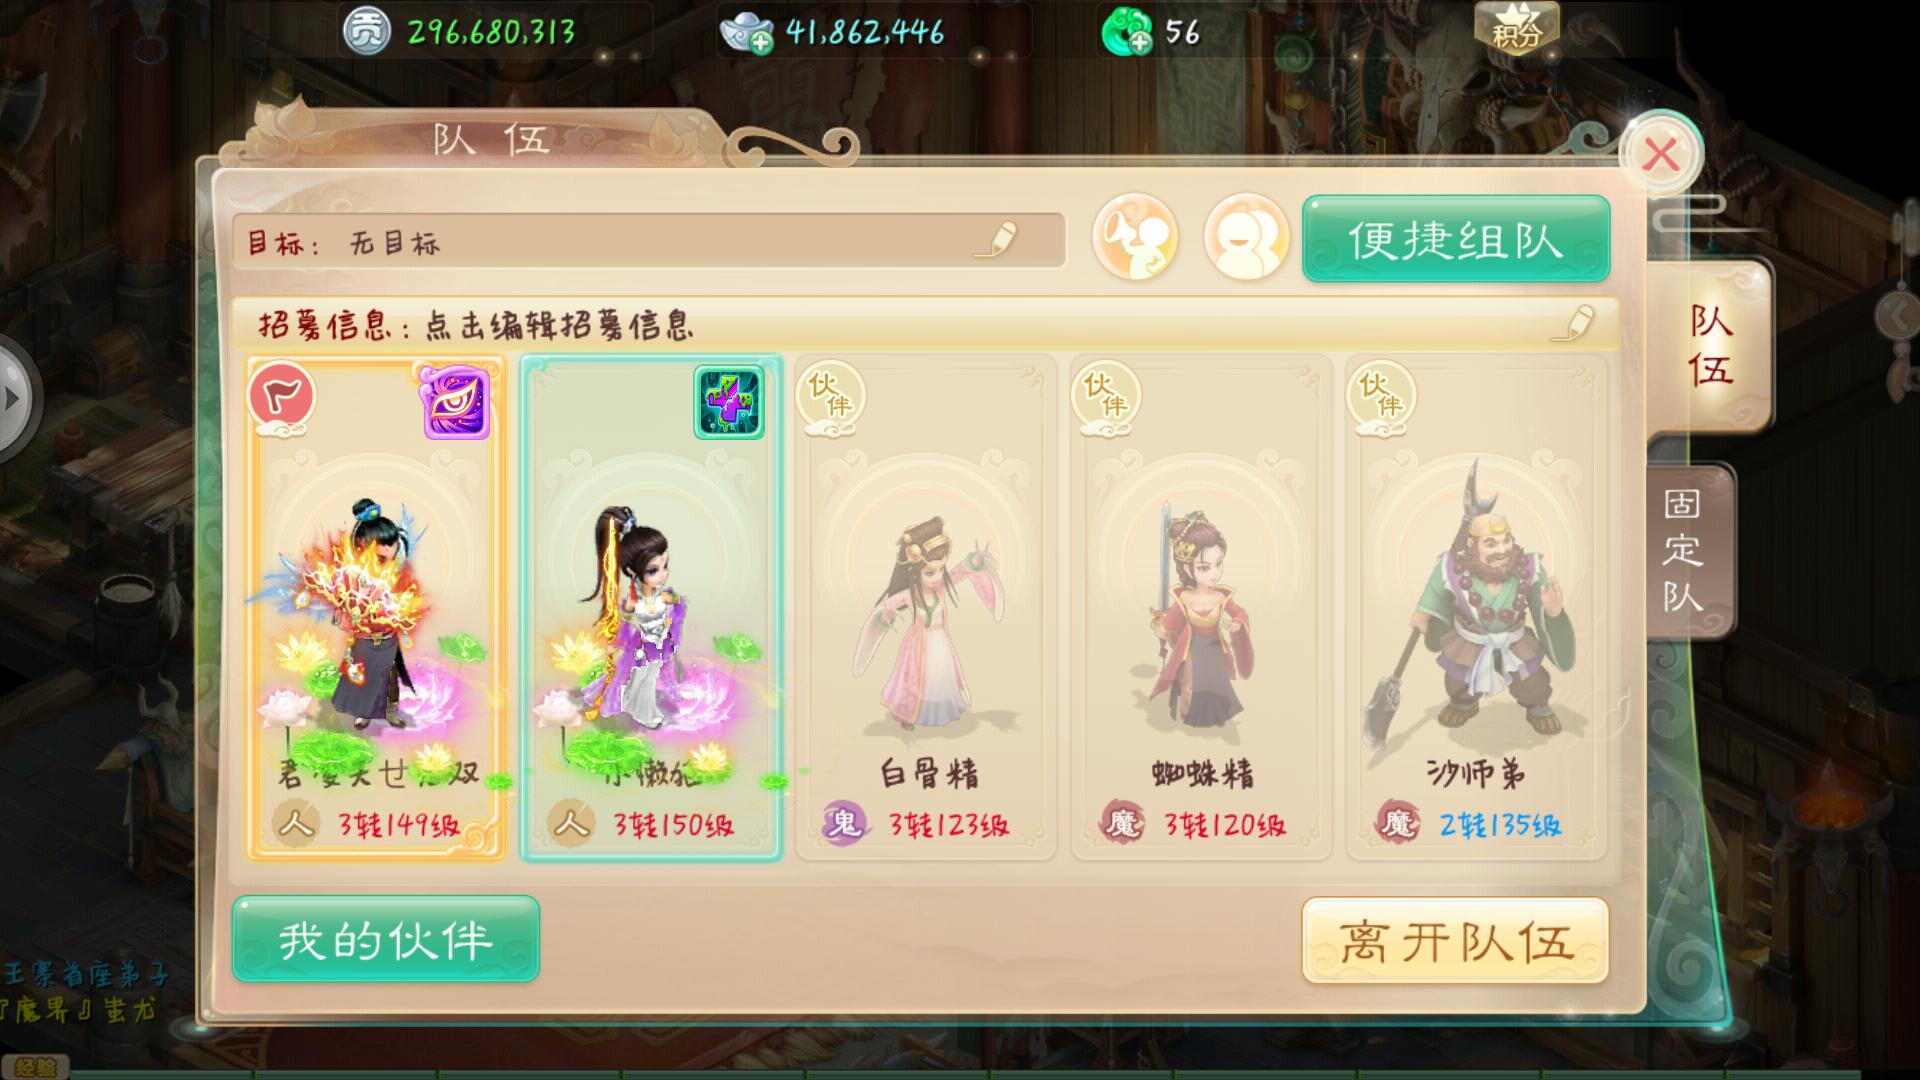Screen dimensions: 1920x1080
Task: Click the green skill icon on second member
Action: point(729,402)
